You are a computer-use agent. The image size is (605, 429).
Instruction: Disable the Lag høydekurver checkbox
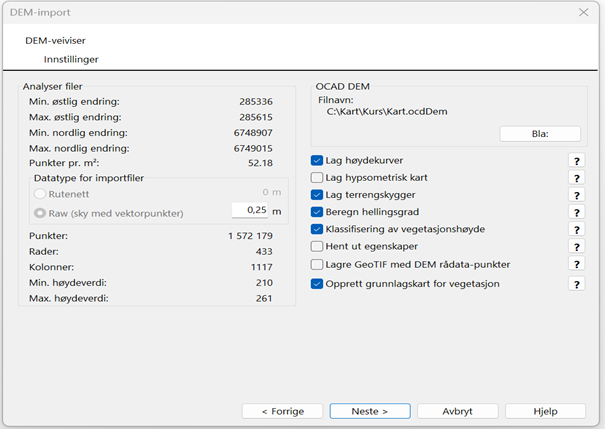point(317,160)
